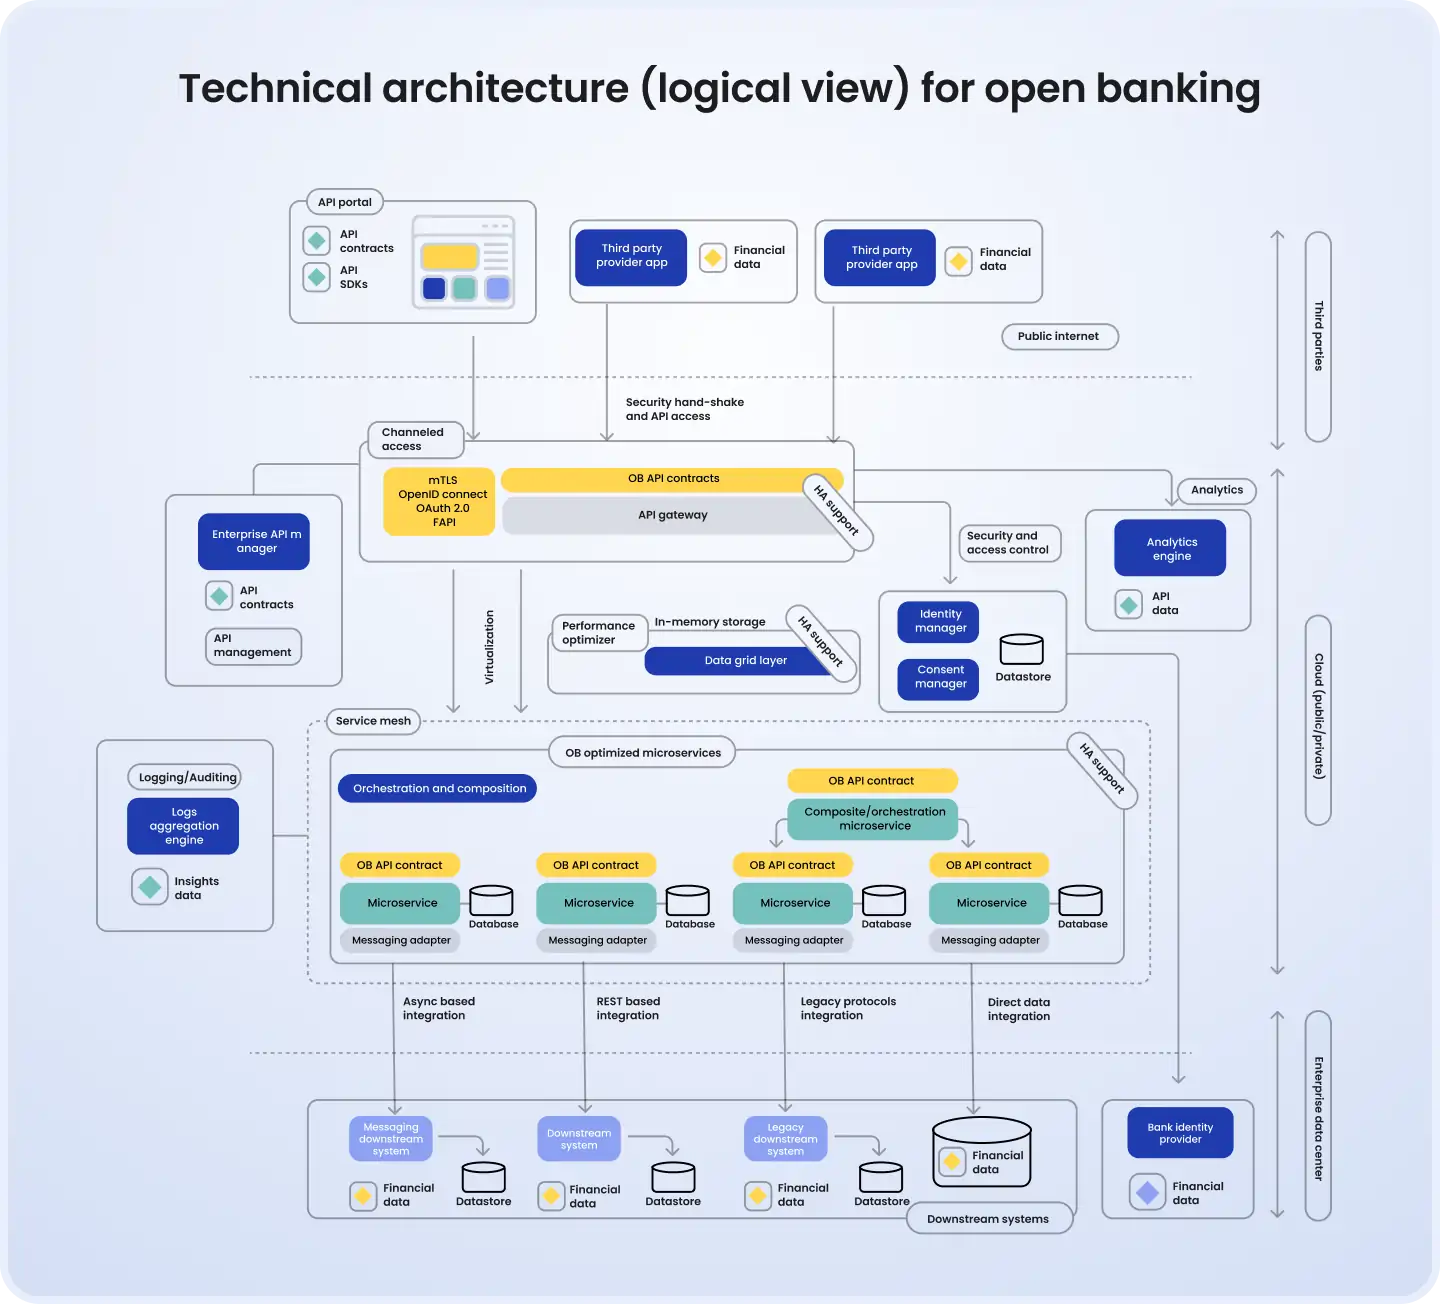Click the In-memory storage text
1440x1304 pixels.
coord(710,622)
